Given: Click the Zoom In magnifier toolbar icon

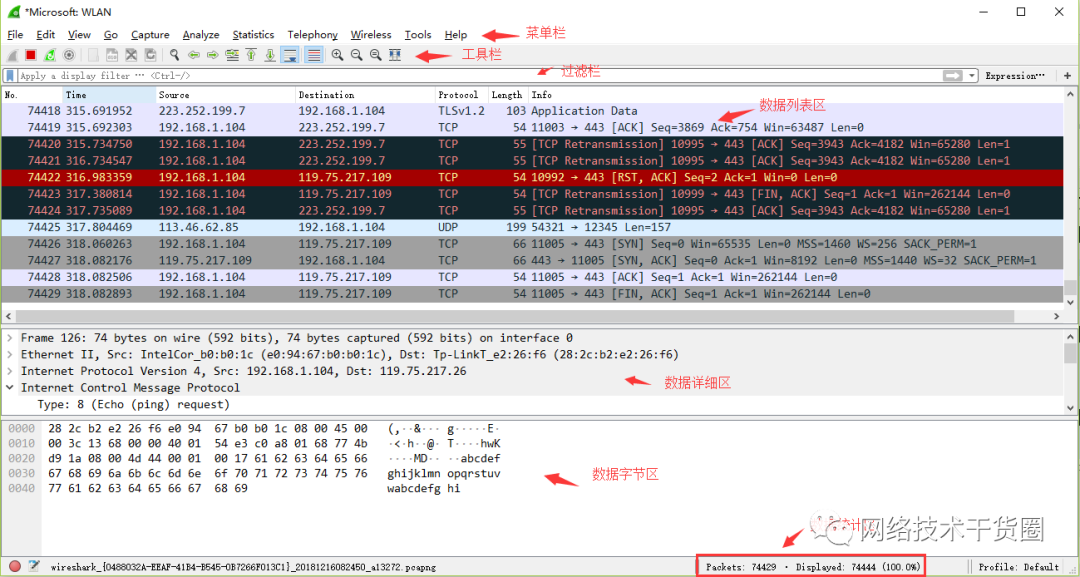Looking at the screenshot, I should point(338,55).
